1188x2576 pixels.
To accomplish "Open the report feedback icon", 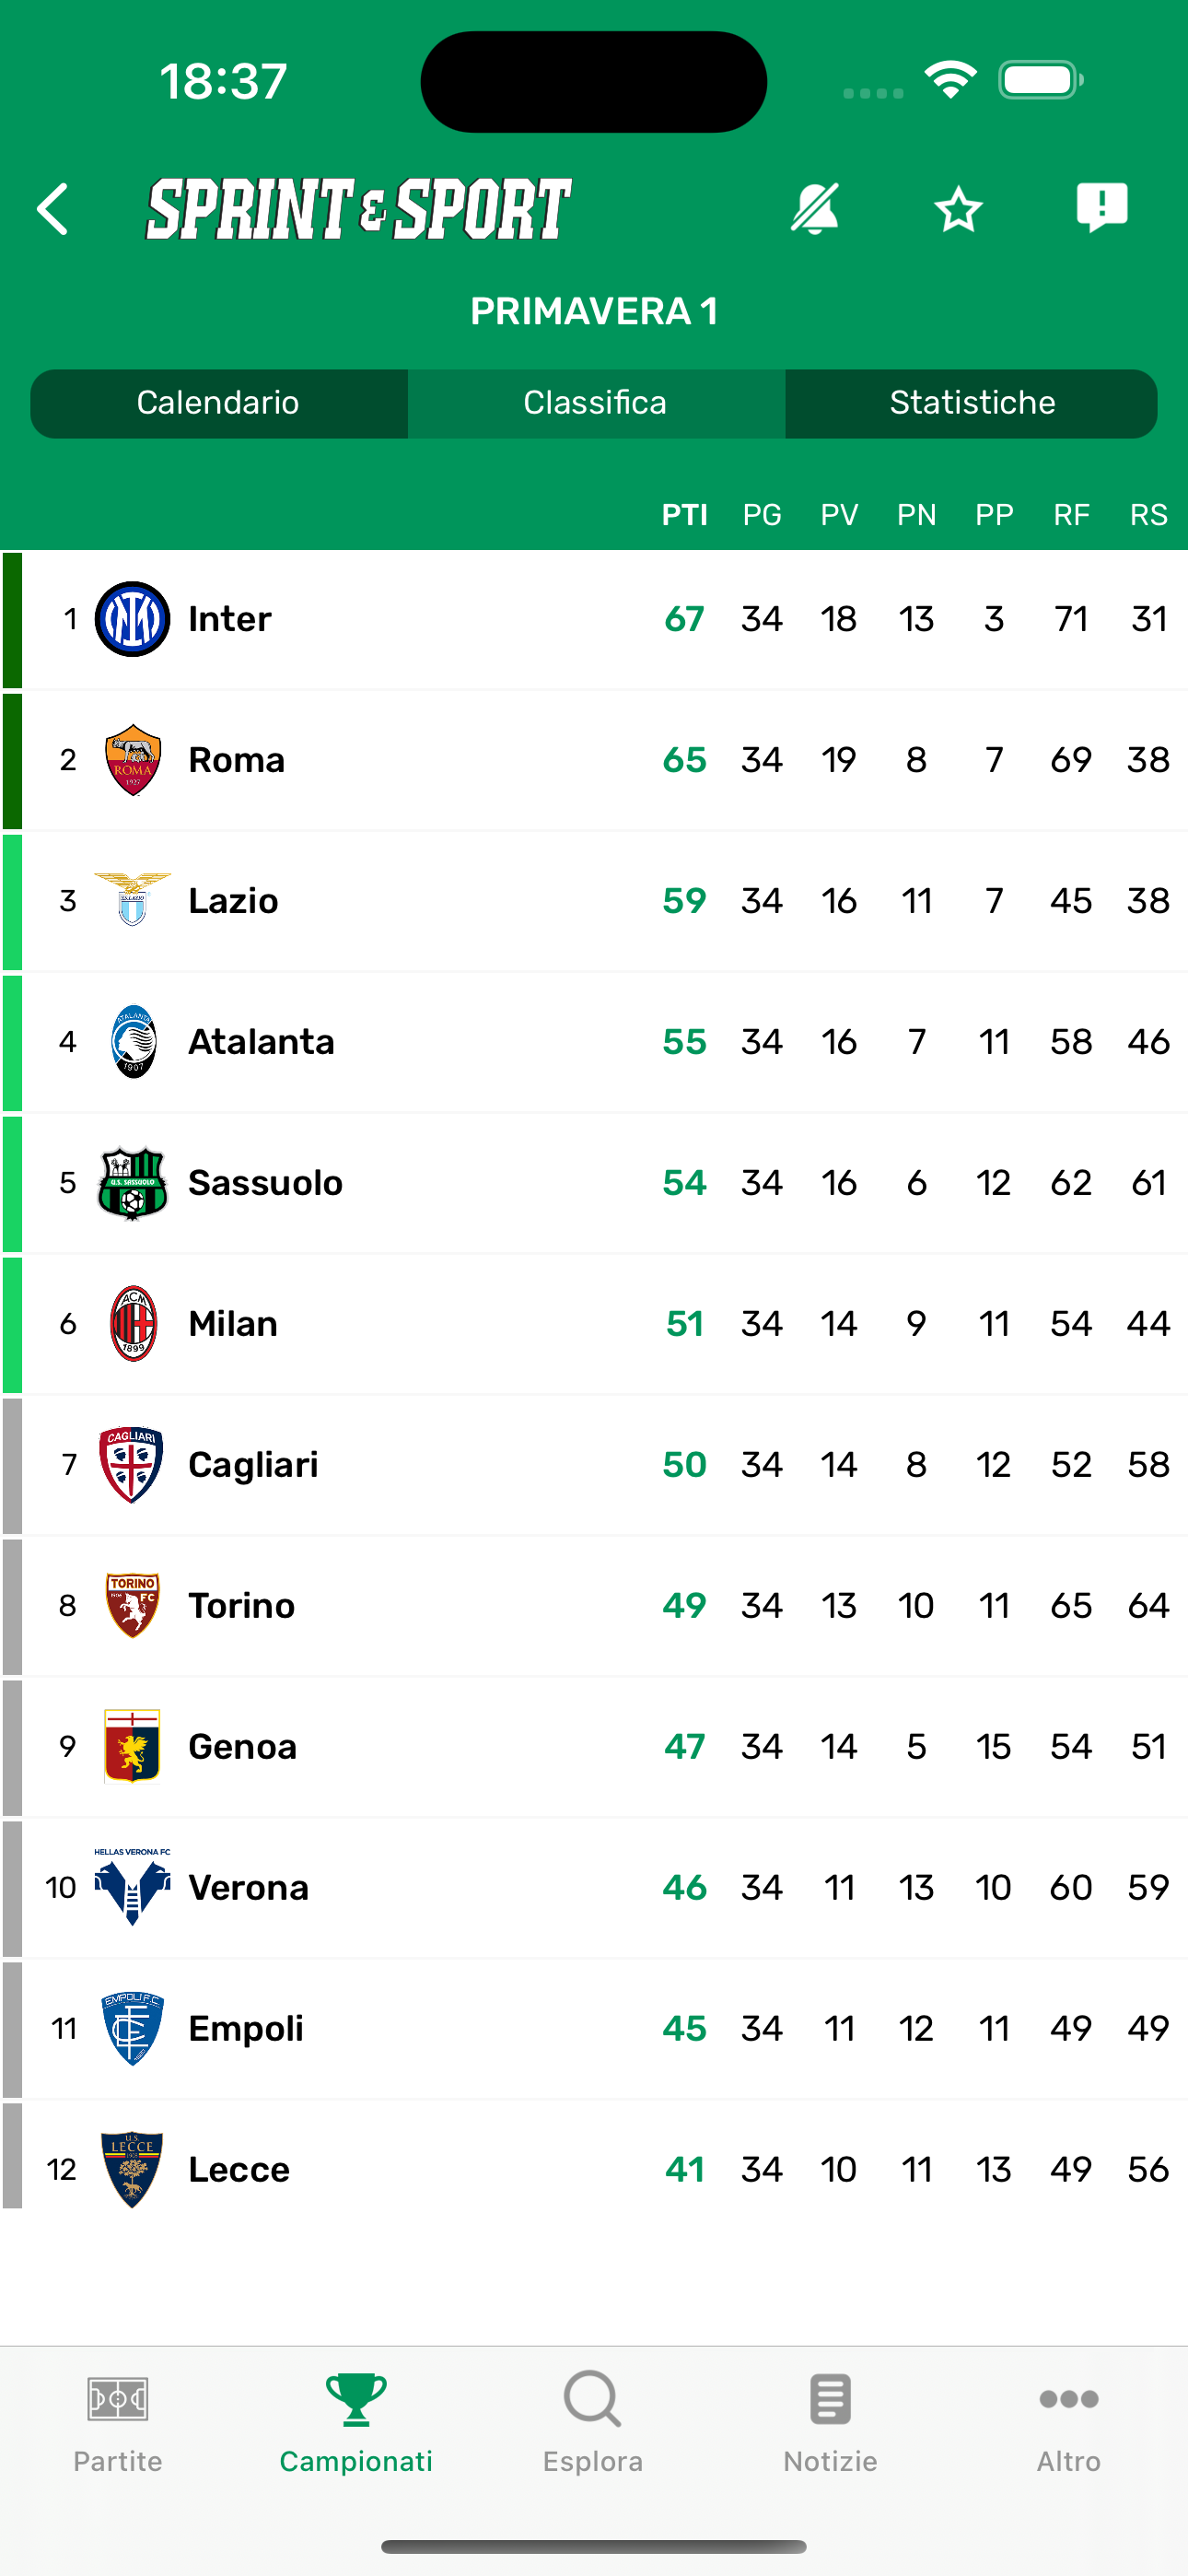I will (x=1101, y=208).
